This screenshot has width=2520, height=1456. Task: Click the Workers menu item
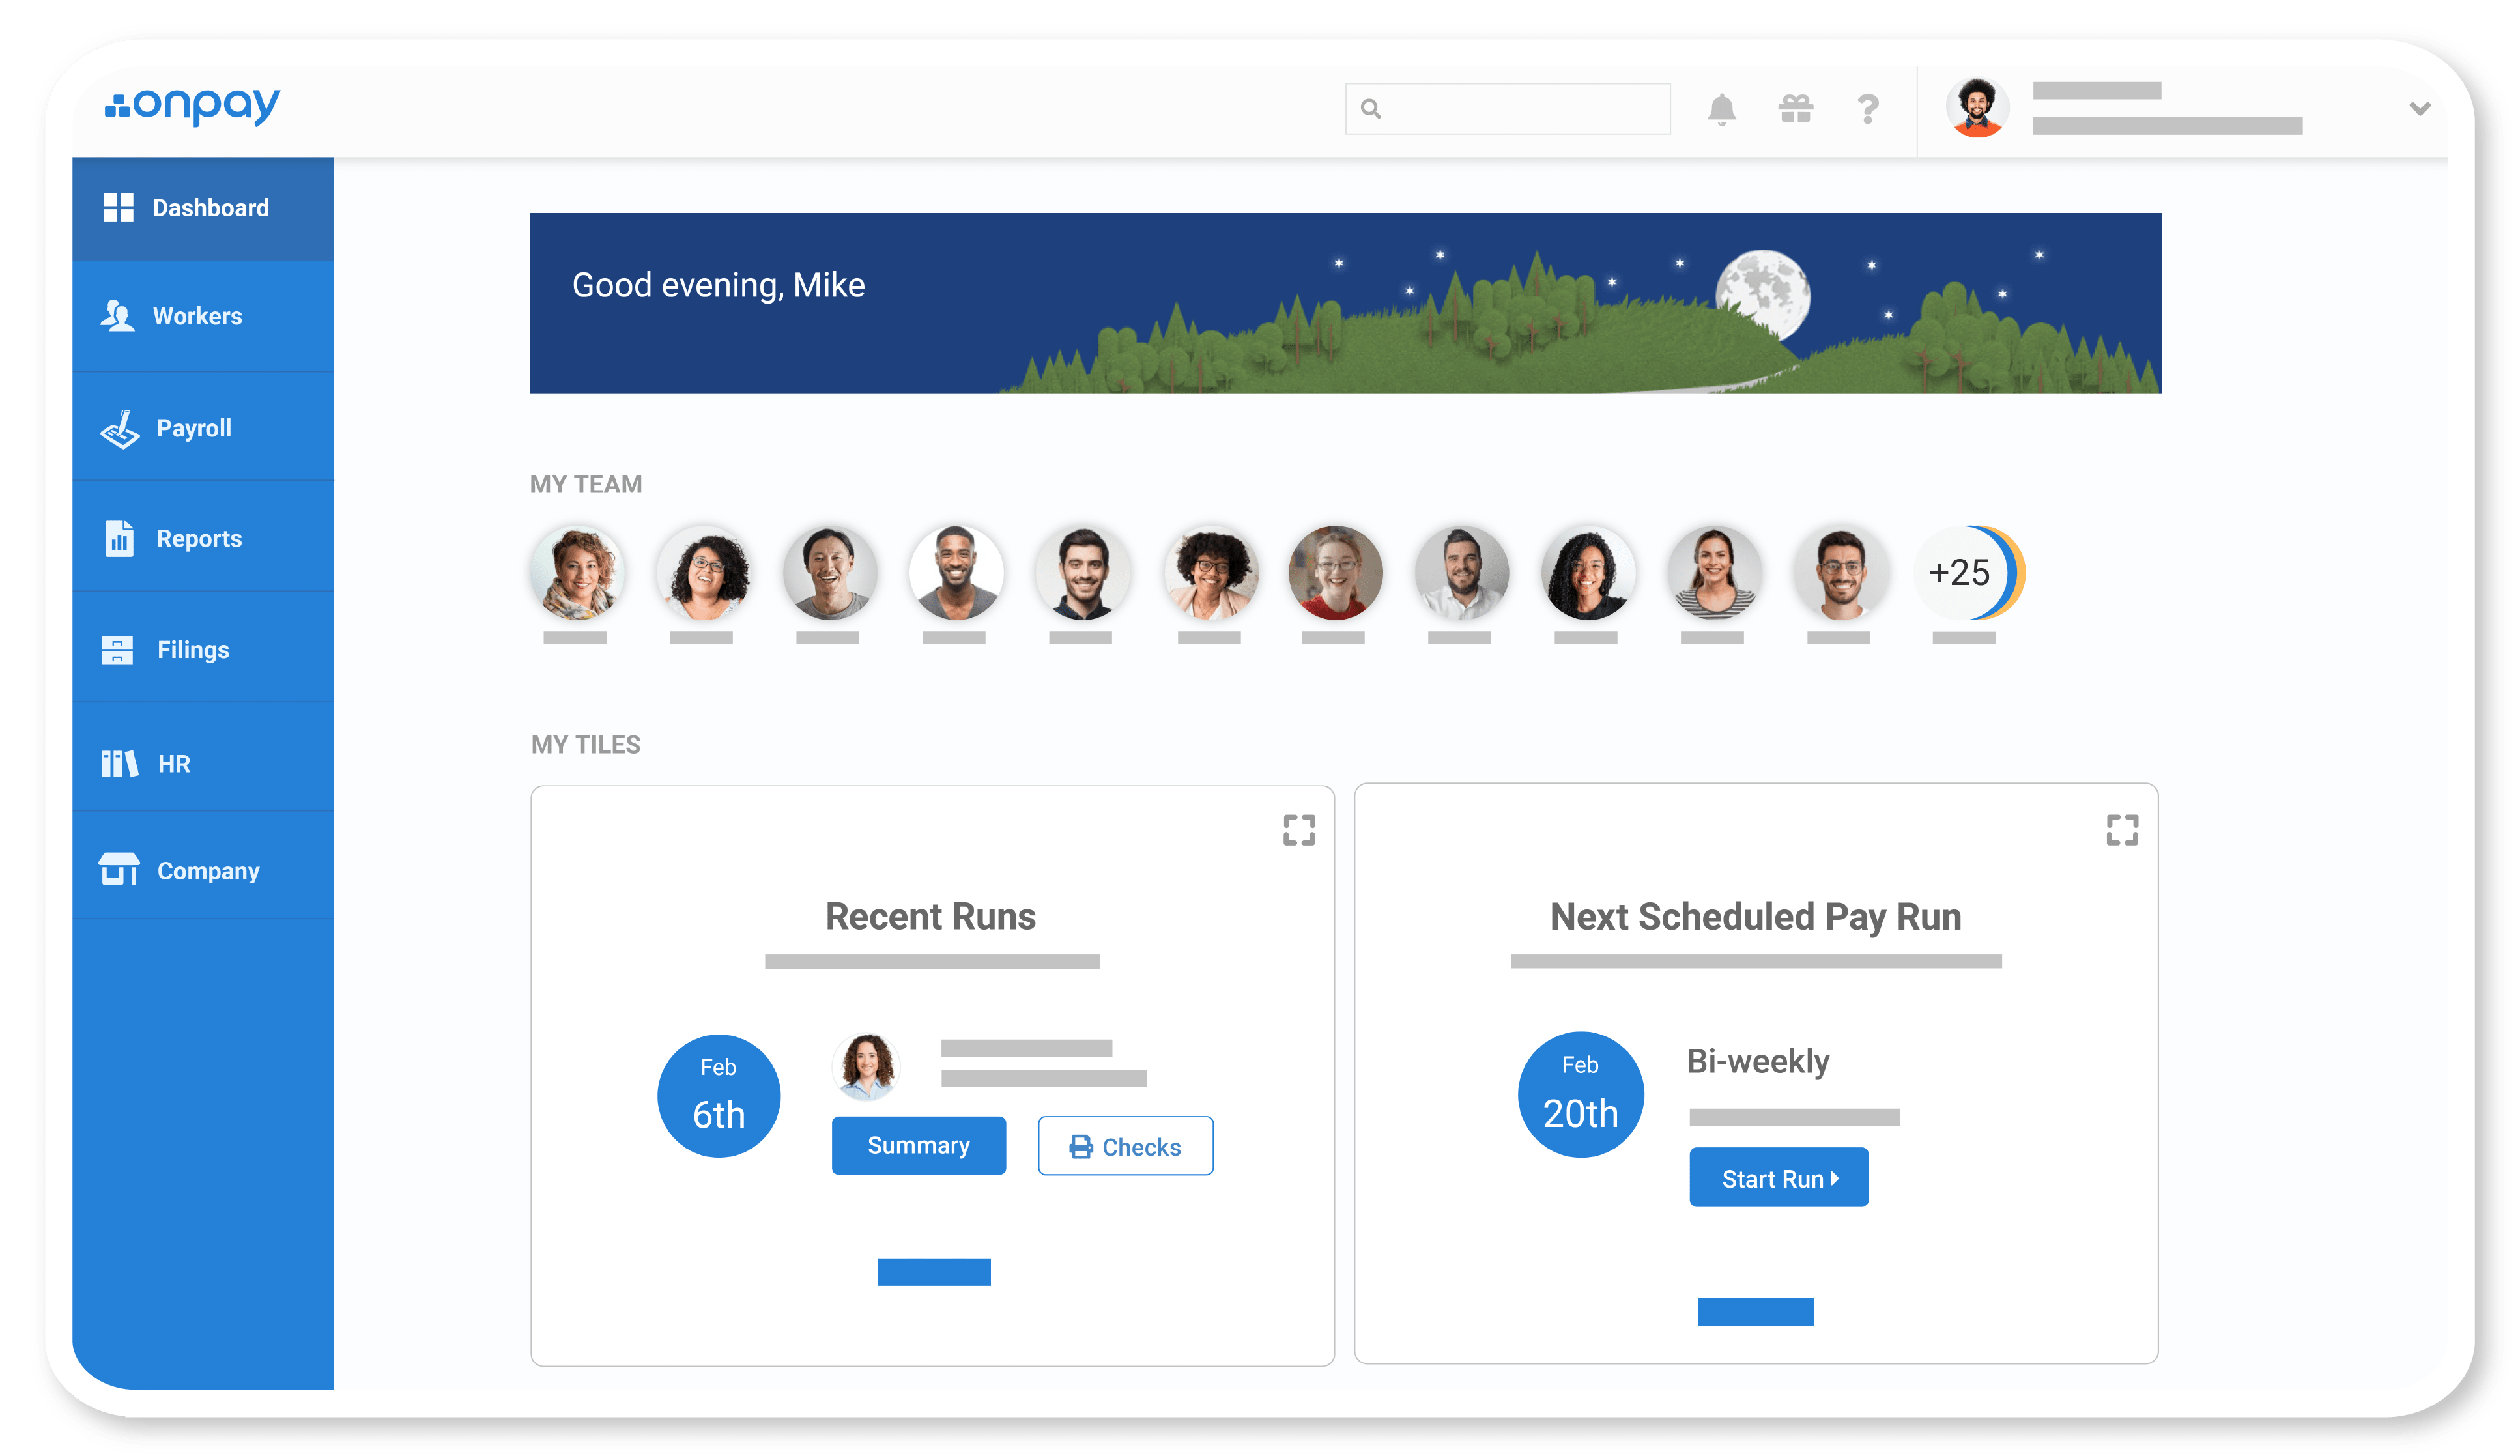coord(196,315)
